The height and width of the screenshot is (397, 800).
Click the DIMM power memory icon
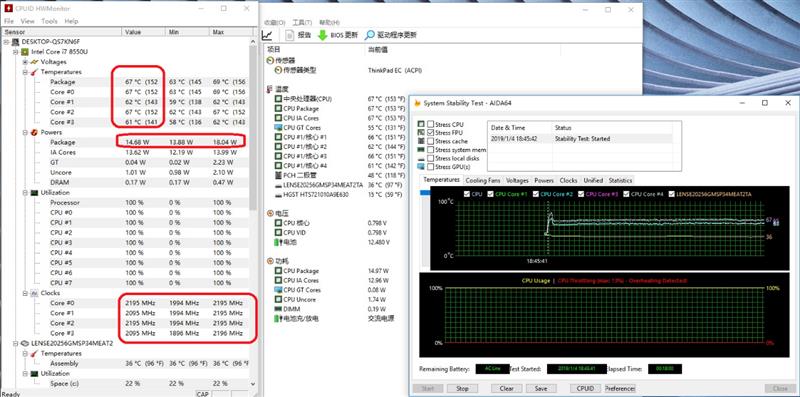[x=278, y=309]
